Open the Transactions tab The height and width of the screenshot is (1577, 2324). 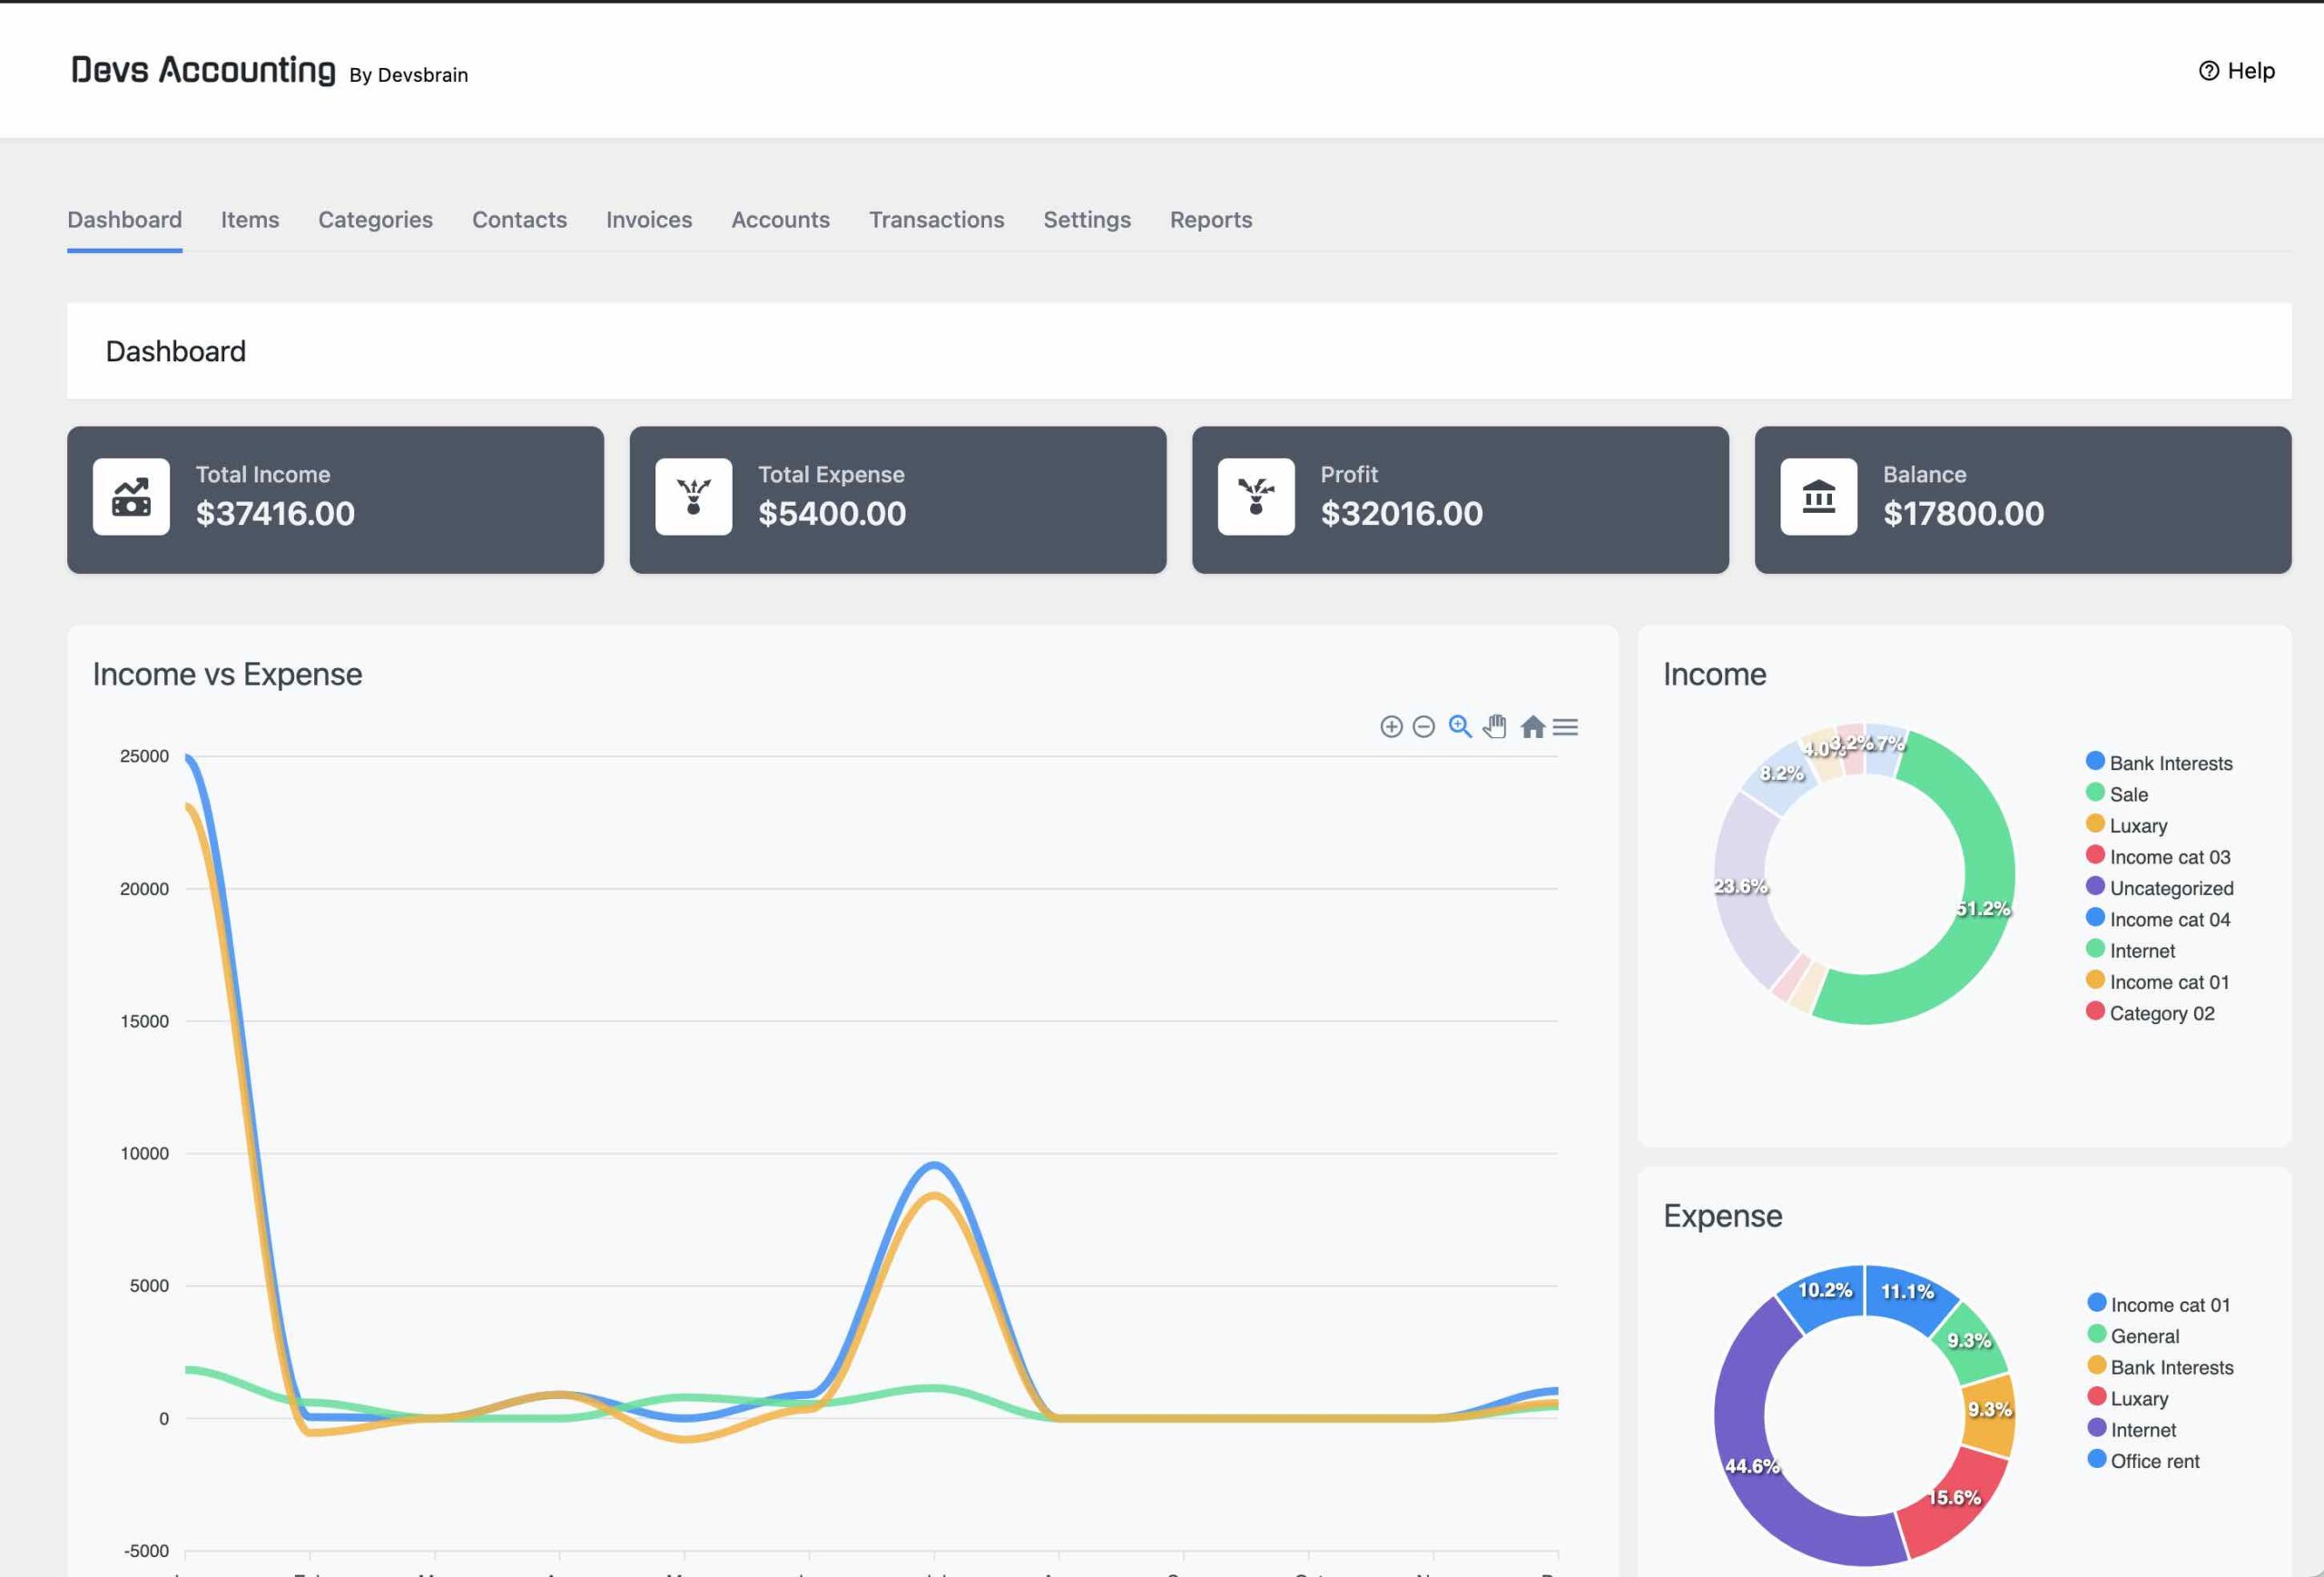[x=937, y=220]
